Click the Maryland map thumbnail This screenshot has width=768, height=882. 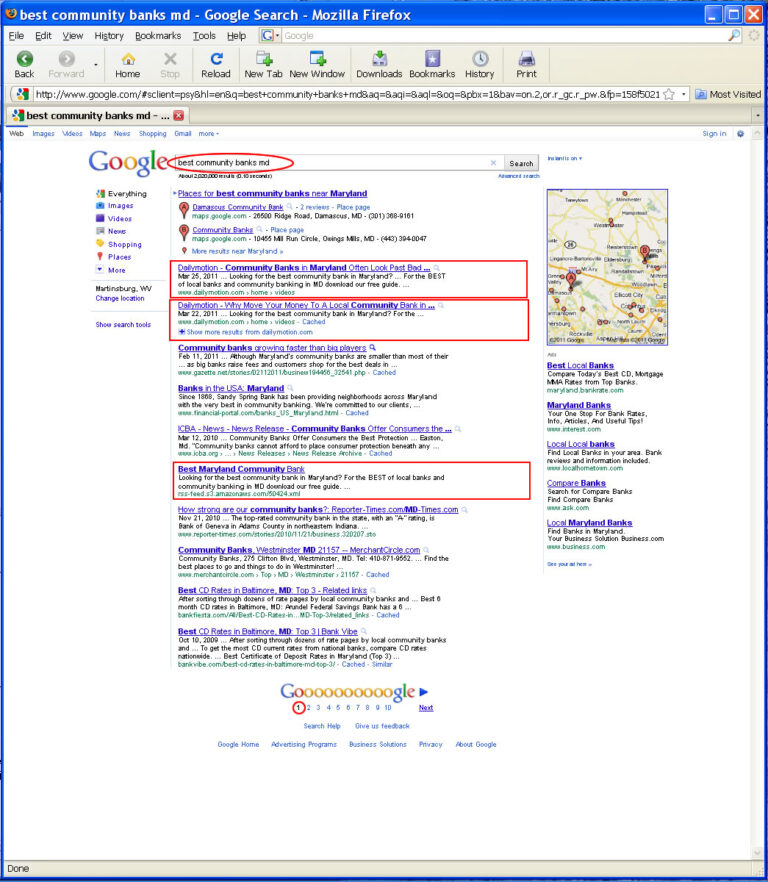tap(607, 267)
